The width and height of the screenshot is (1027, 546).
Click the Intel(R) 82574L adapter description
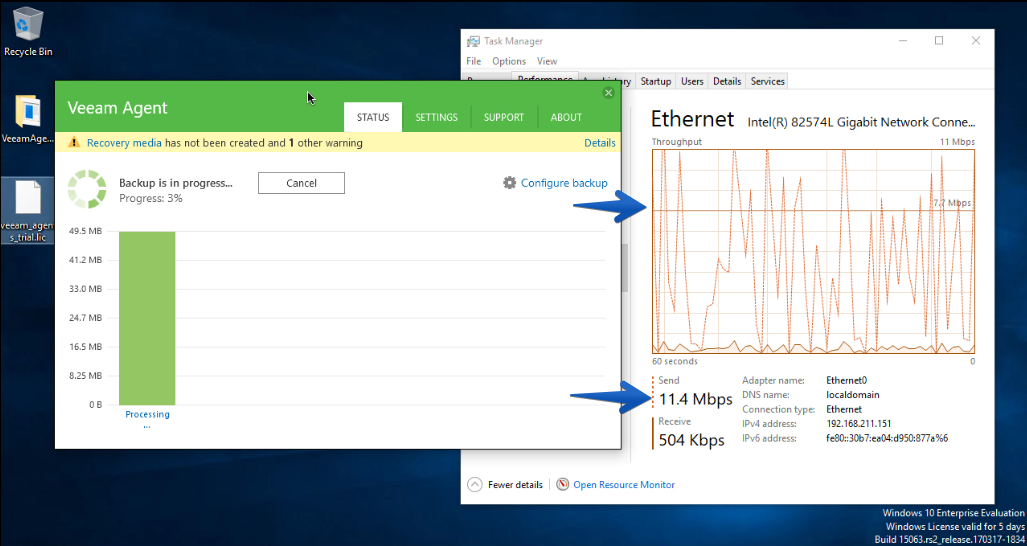tap(861, 122)
